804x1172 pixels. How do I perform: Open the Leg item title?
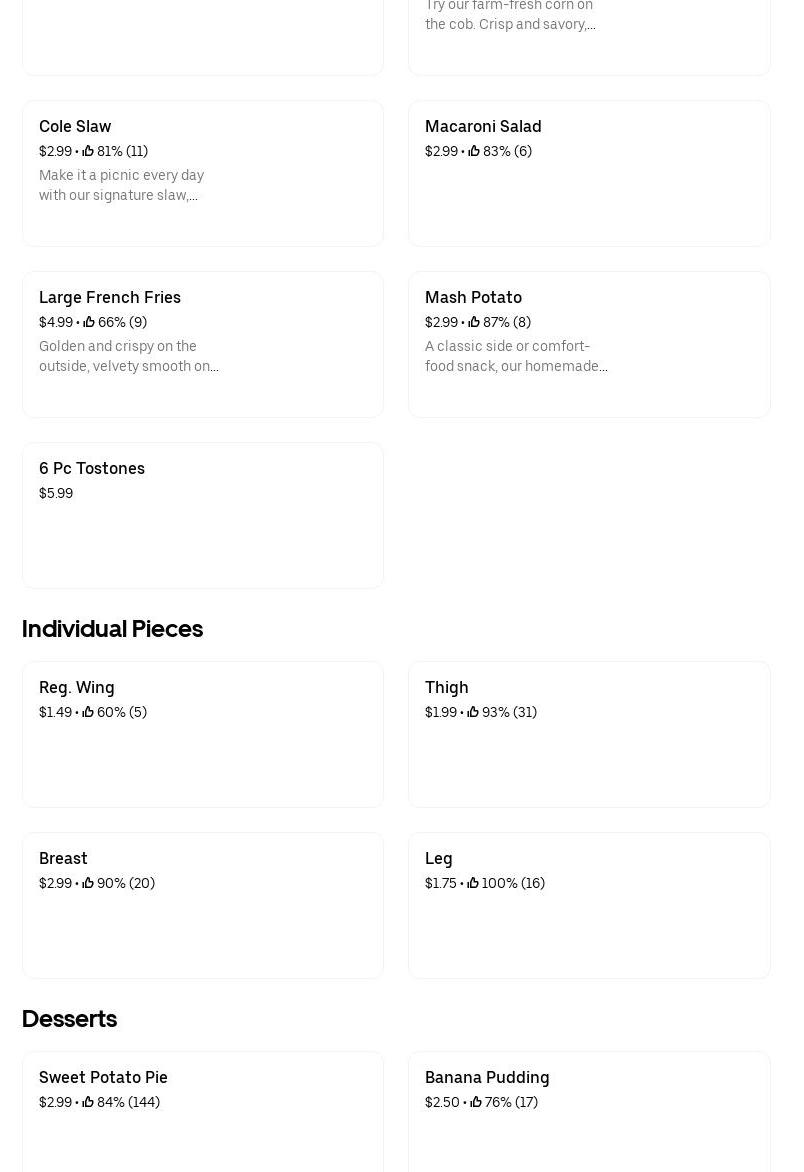click(x=439, y=858)
